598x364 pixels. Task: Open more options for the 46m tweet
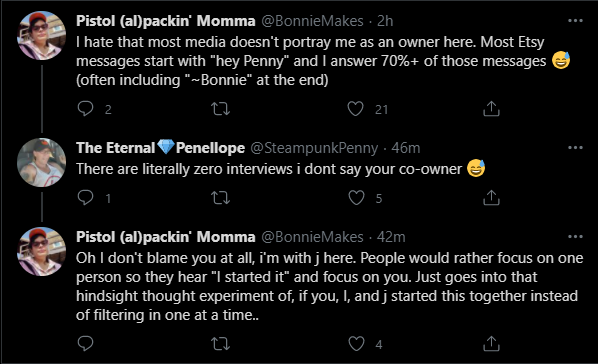[x=575, y=148]
